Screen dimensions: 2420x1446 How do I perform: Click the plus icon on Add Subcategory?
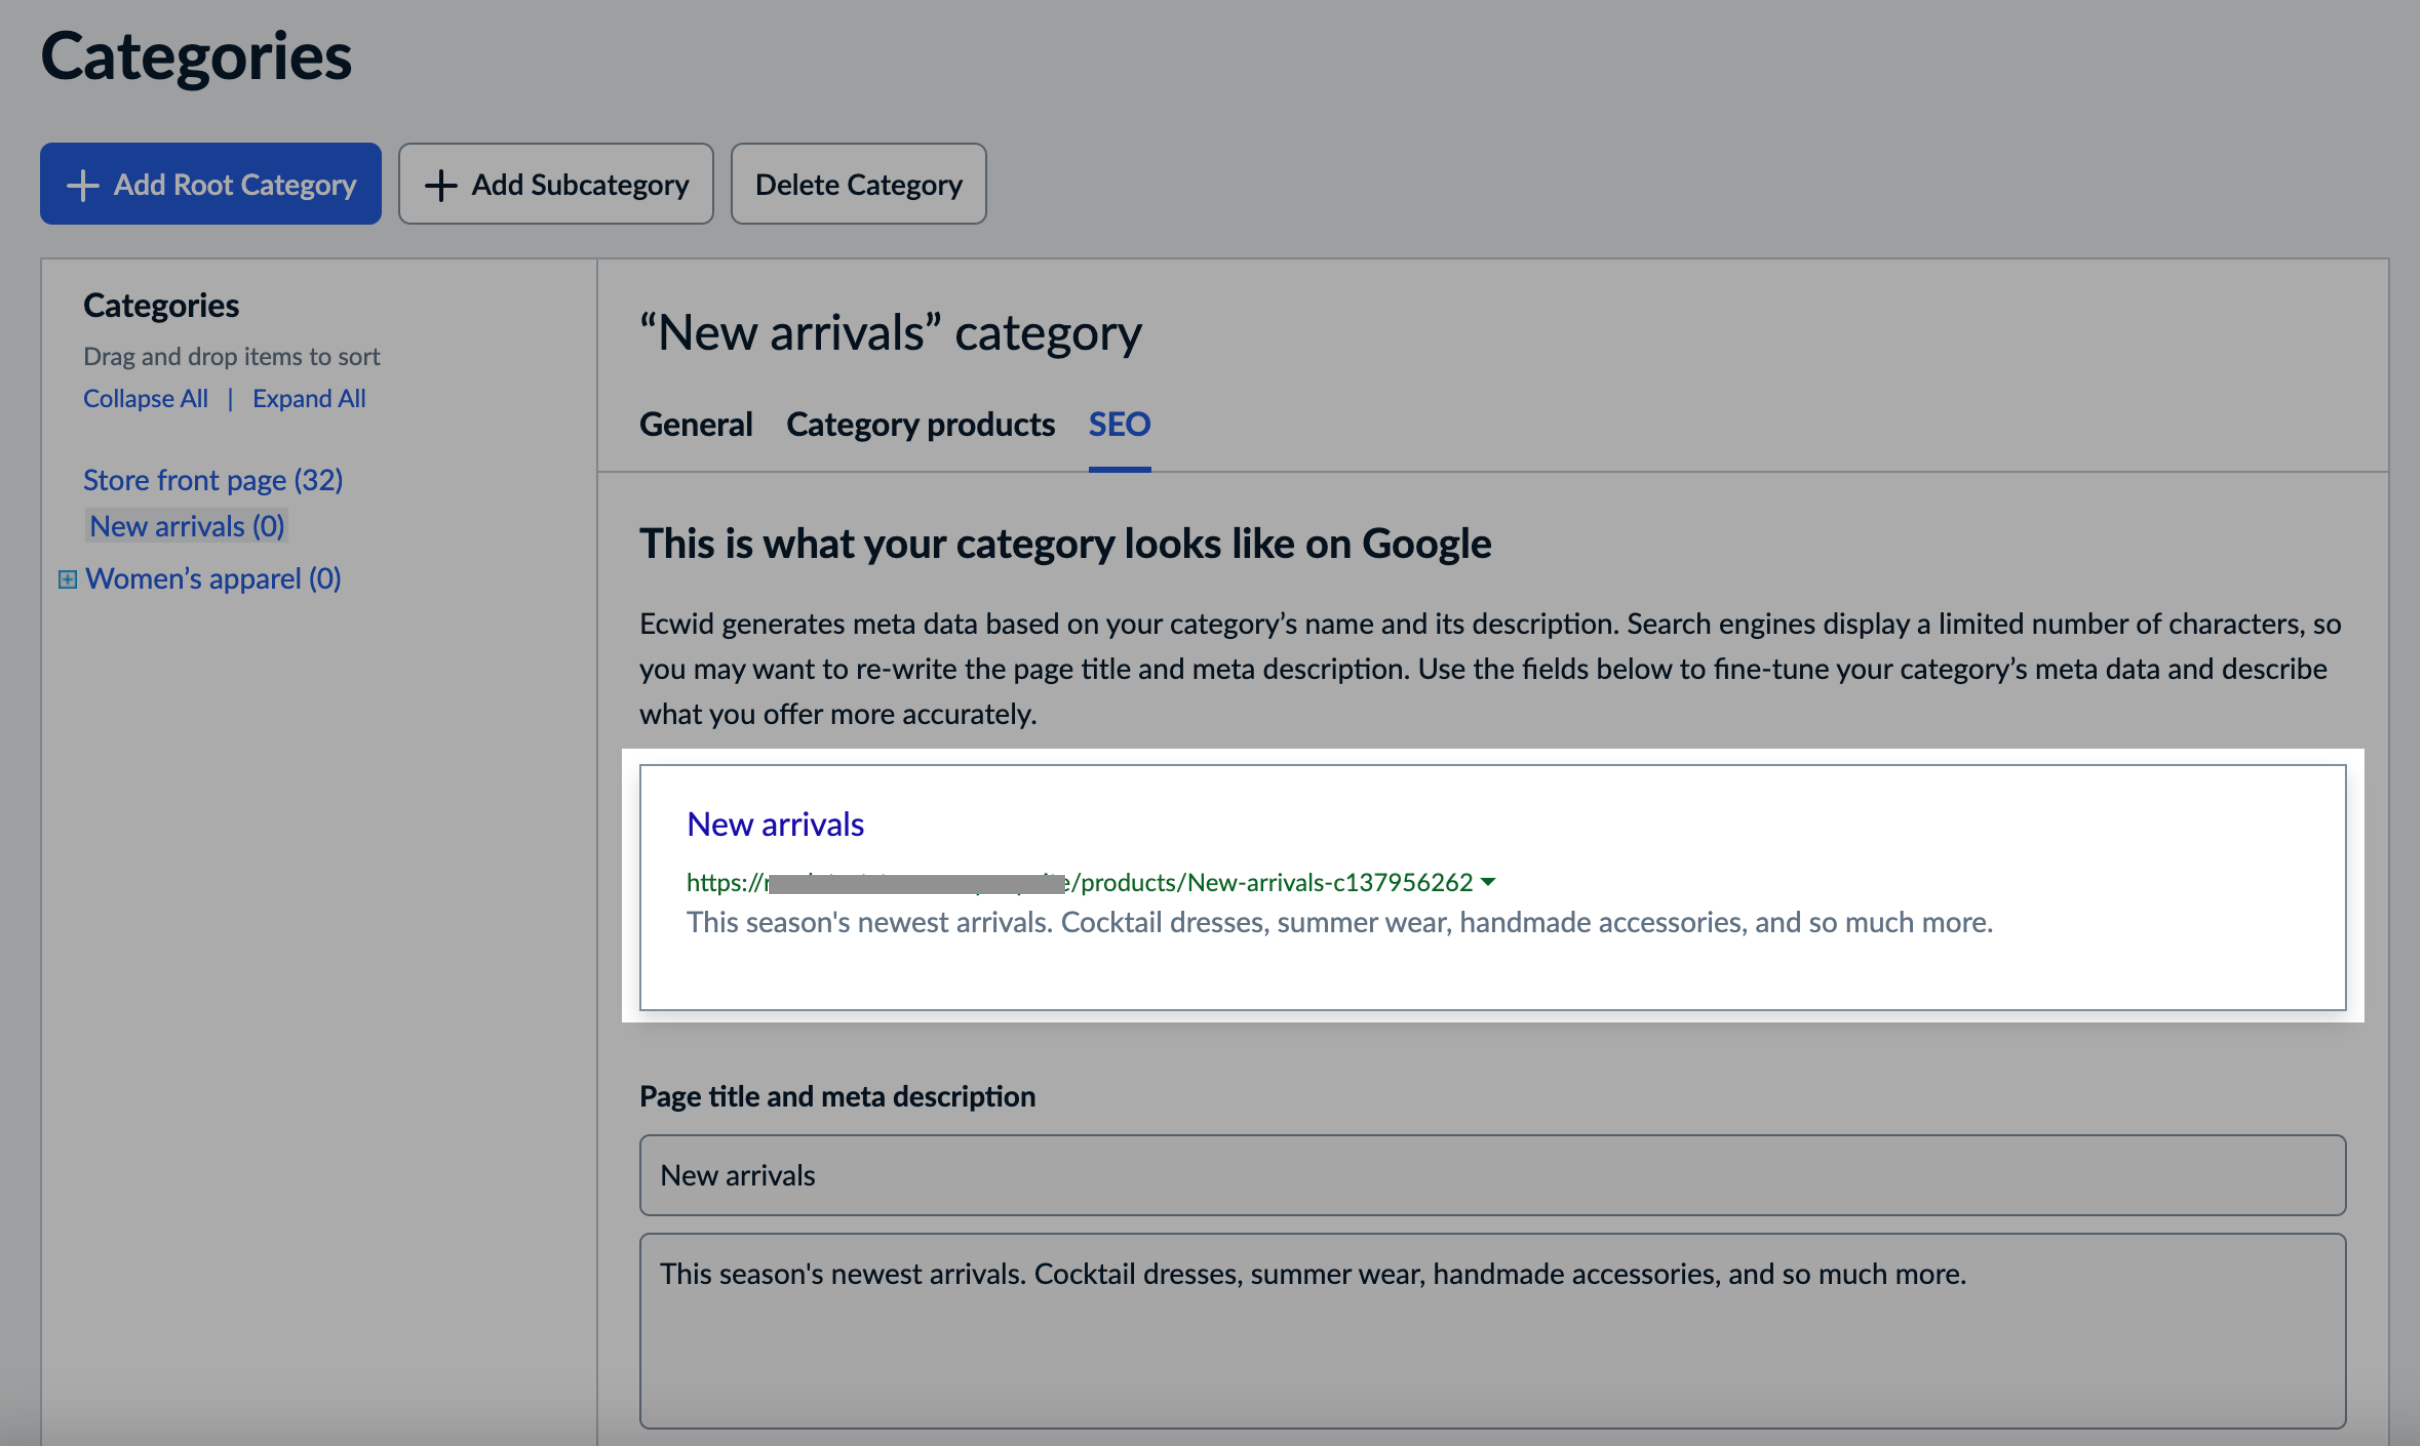442,184
